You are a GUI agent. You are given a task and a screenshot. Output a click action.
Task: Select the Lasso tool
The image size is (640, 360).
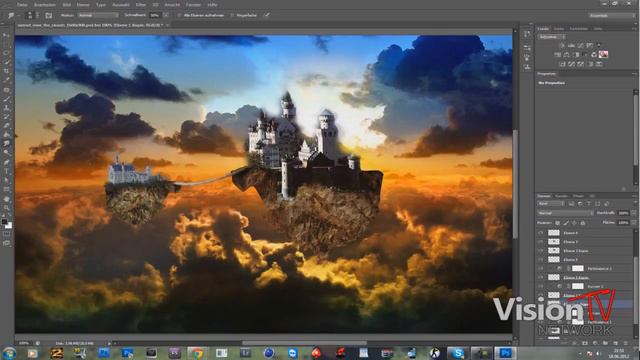7,53
